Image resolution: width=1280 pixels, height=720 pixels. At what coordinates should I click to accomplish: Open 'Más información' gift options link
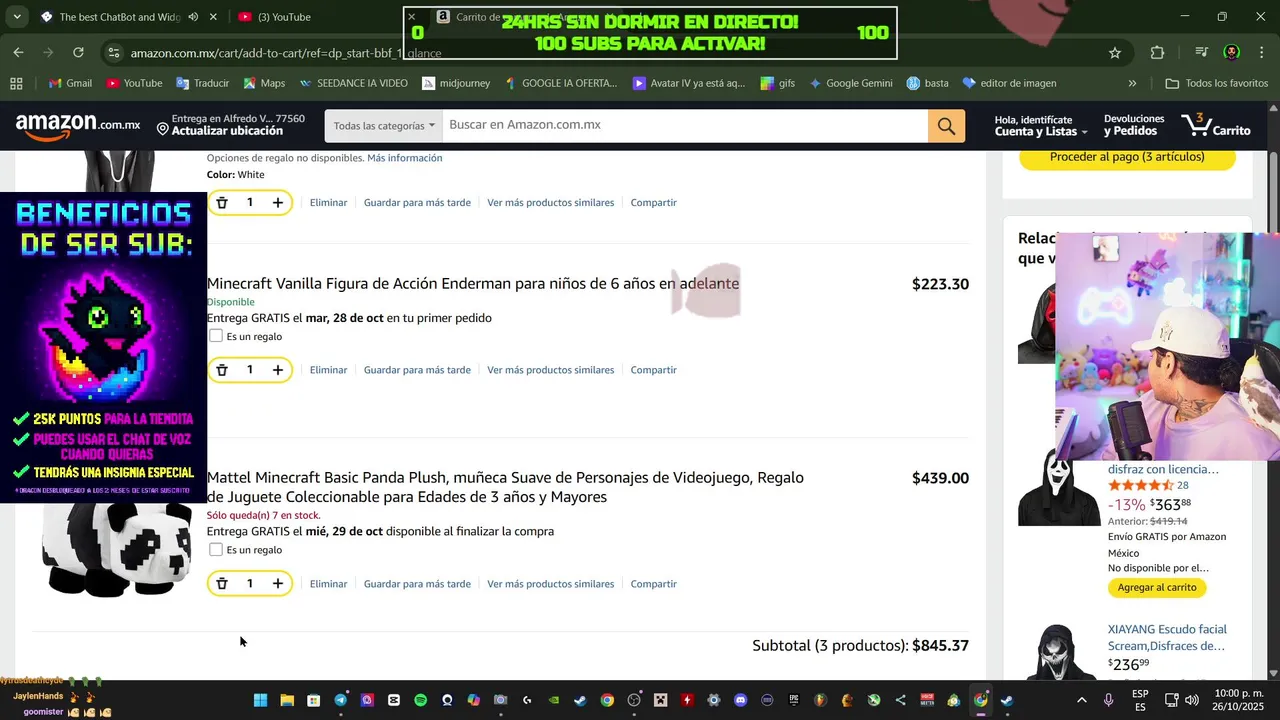click(x=404, y=158)
